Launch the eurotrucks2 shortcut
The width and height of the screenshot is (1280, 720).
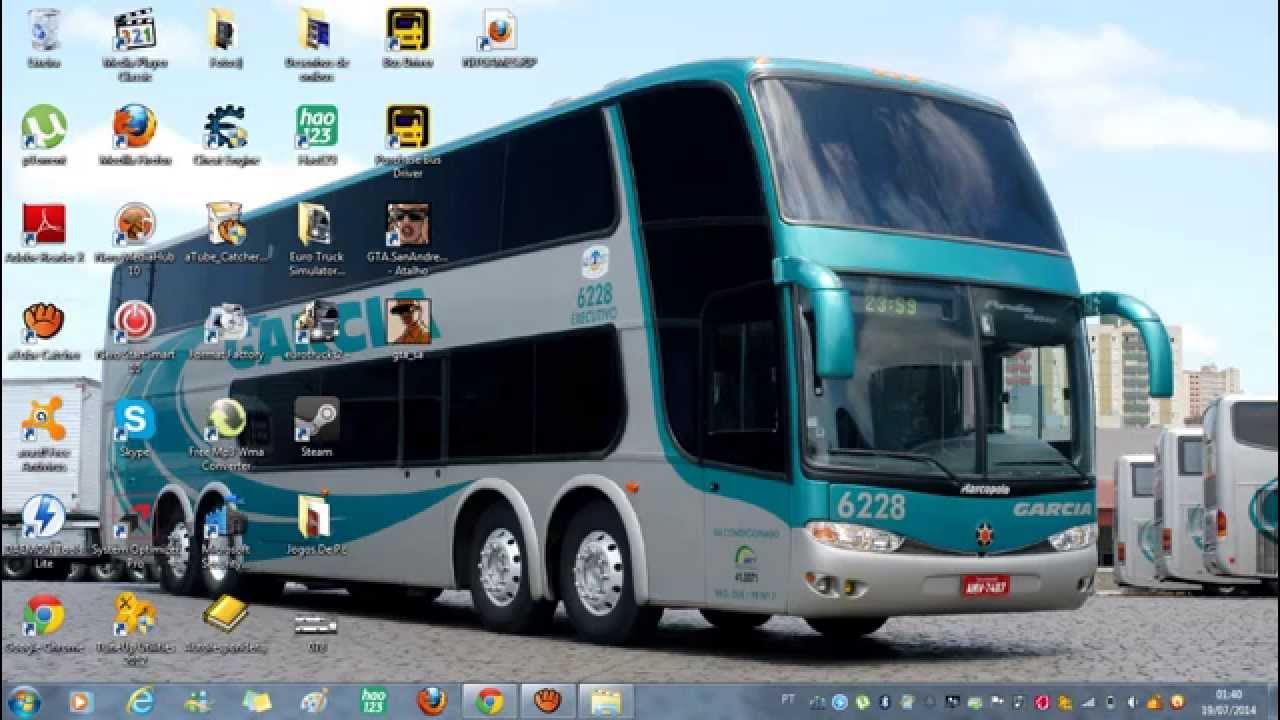317,330
